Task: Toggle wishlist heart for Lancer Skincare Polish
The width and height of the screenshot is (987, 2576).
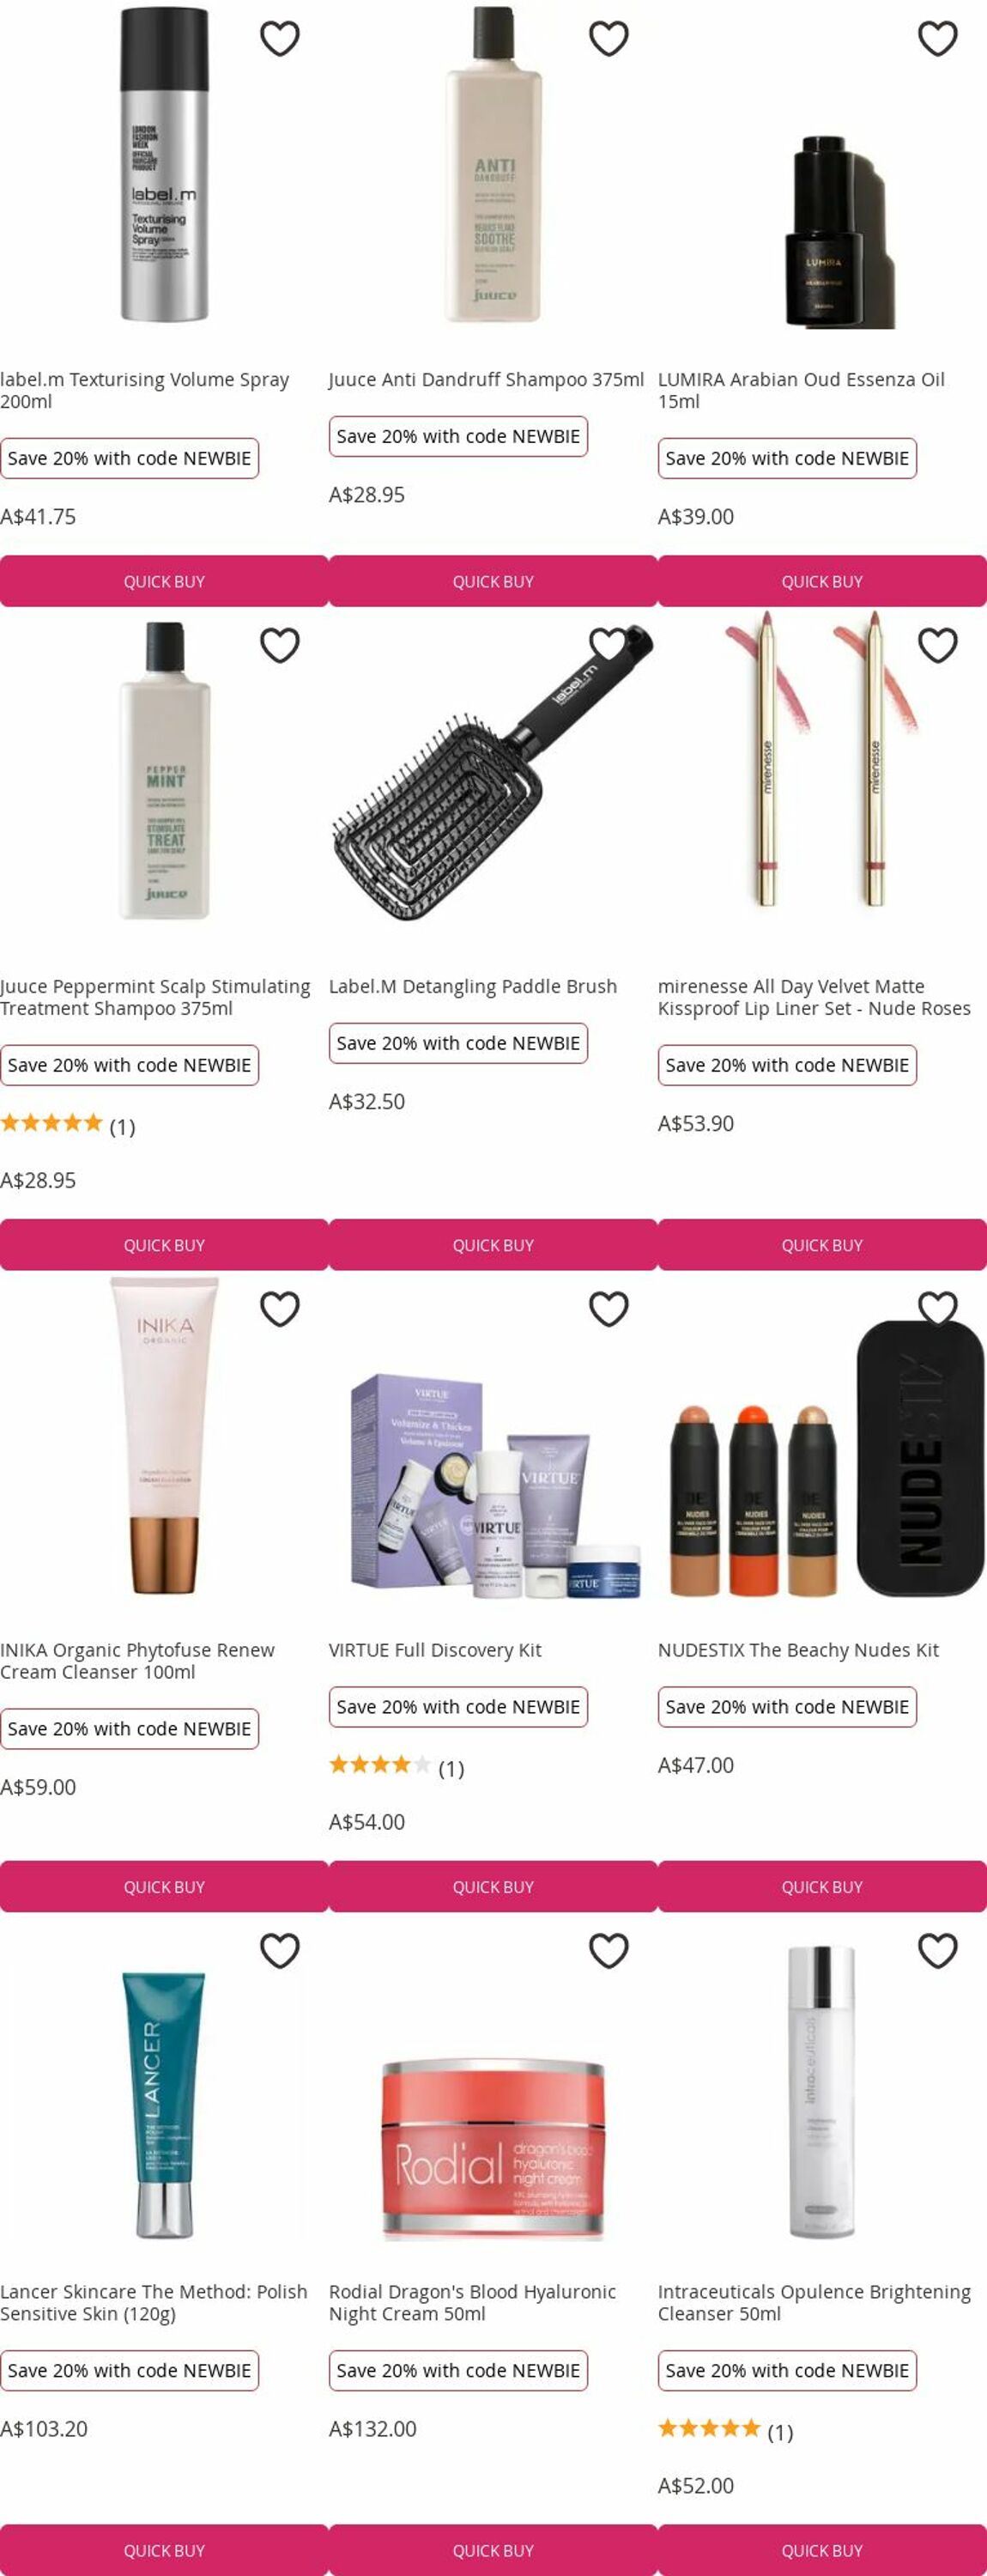Action: [x=280, y=1950]
